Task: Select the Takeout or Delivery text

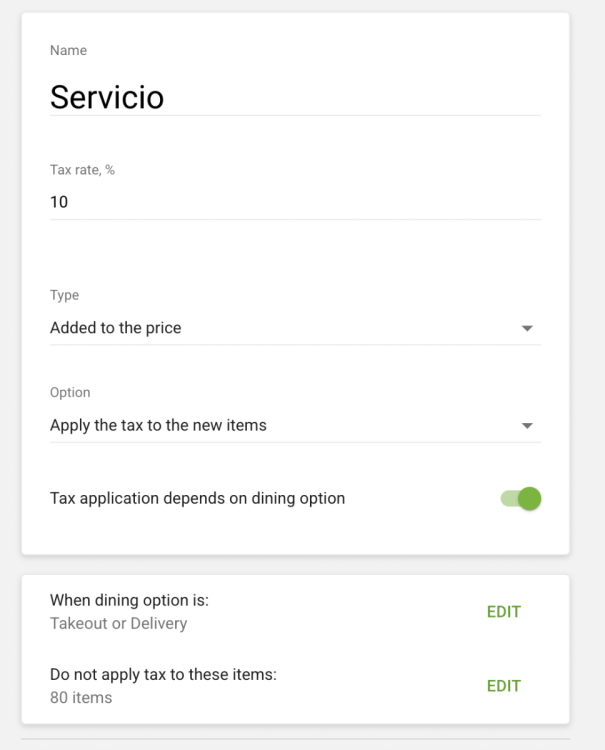Action: [x=118, y=623]
